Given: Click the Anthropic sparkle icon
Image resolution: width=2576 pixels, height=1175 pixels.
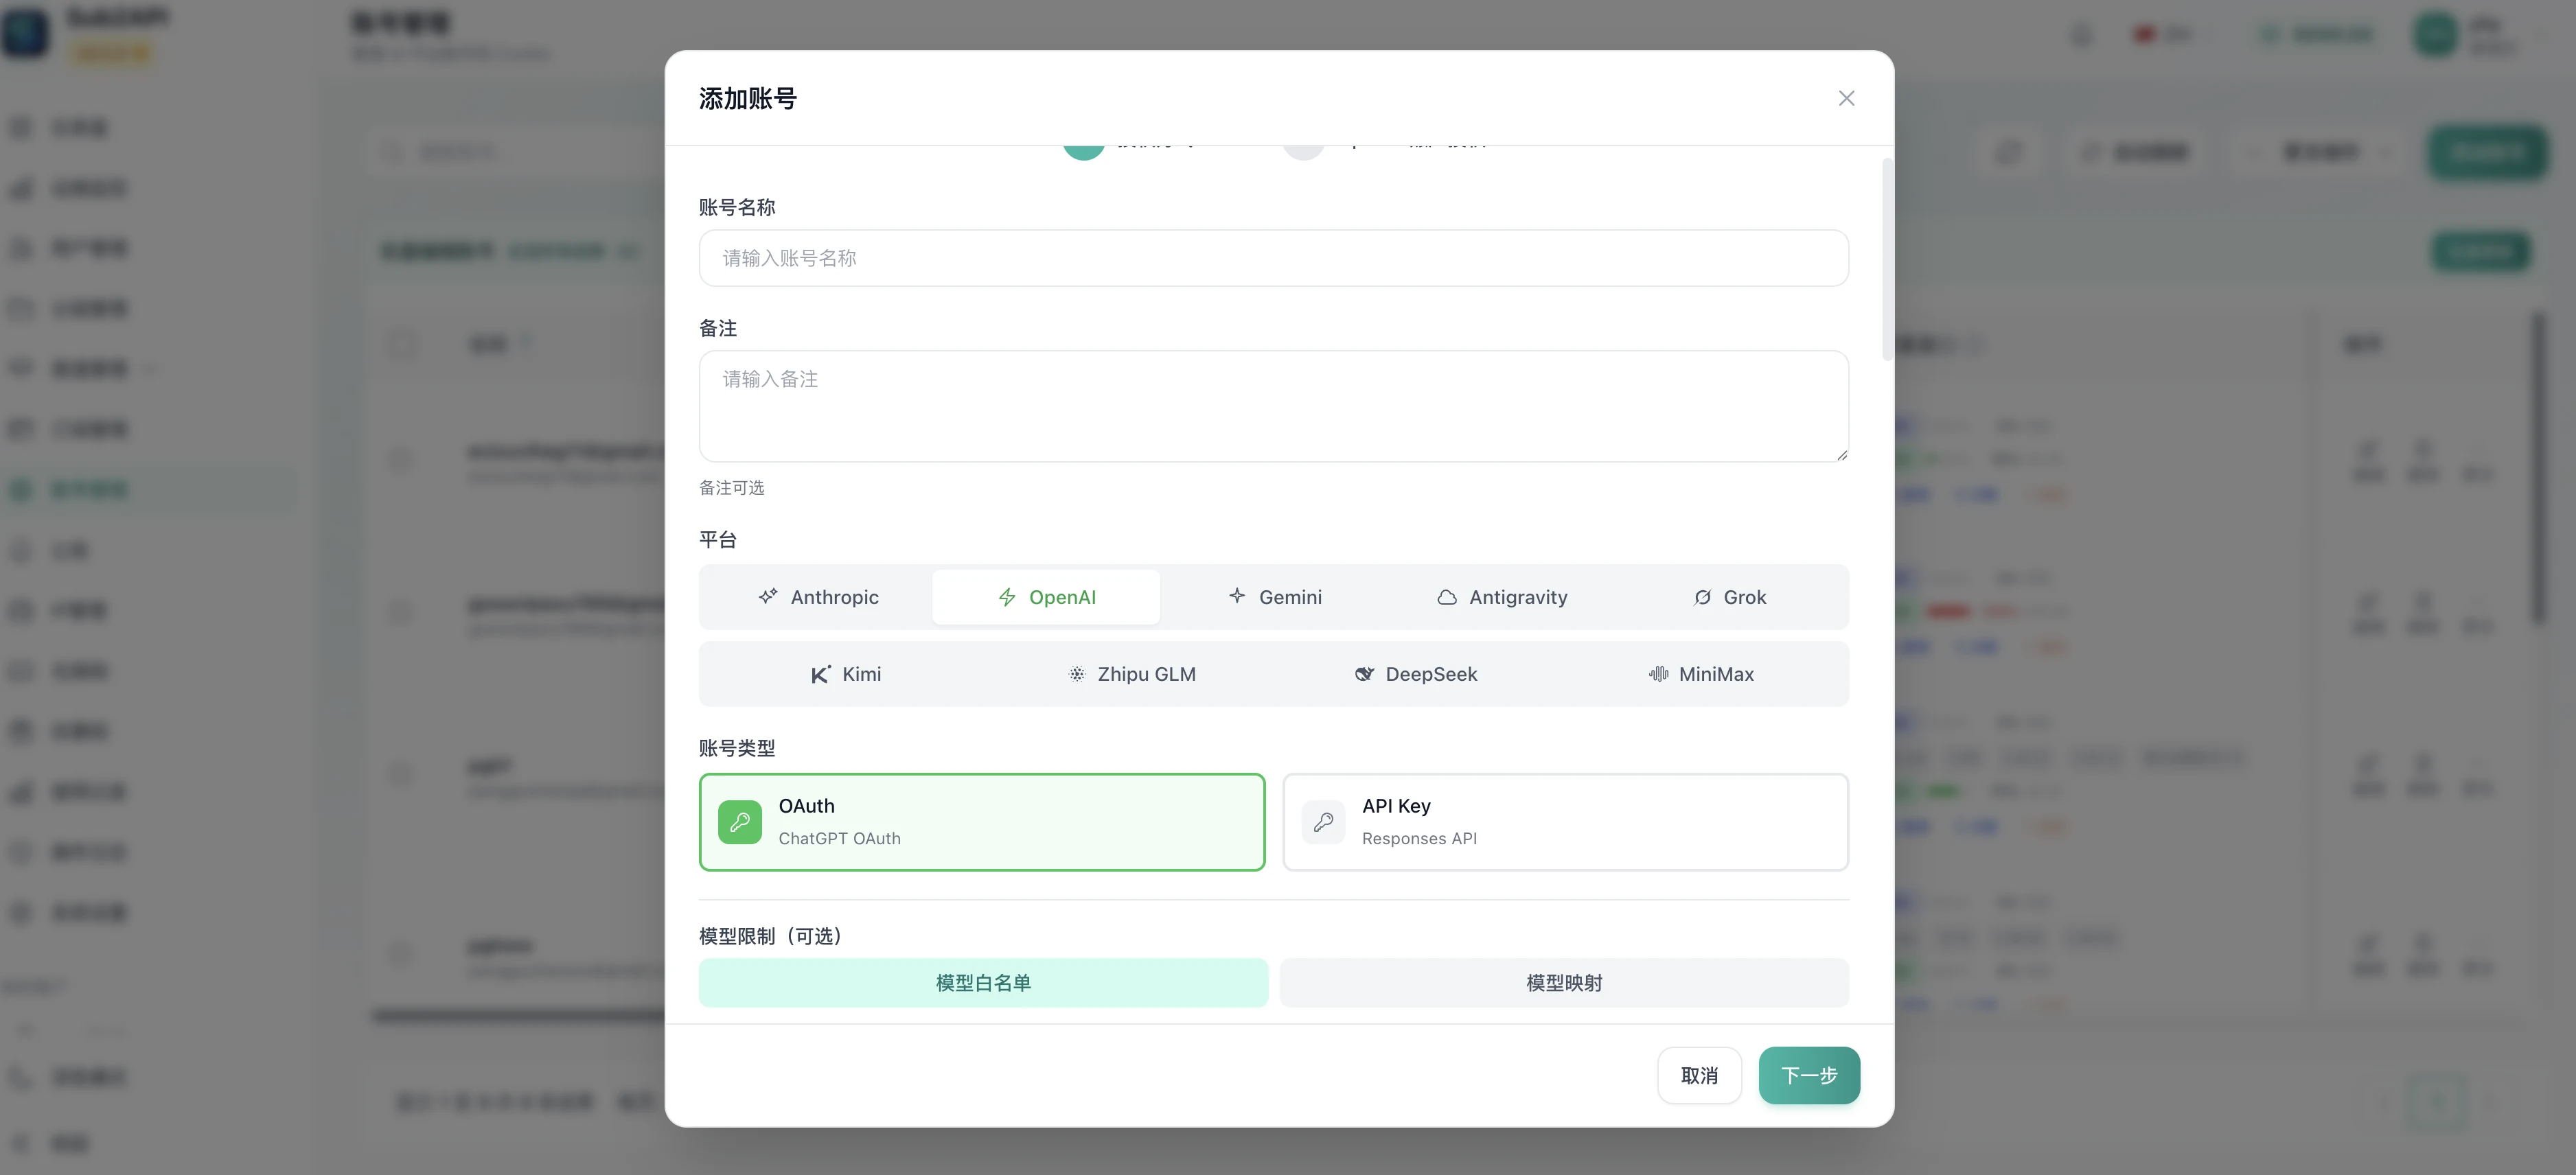Looking at the screenshot, I should pyautogui.click(x=768, y=597).
